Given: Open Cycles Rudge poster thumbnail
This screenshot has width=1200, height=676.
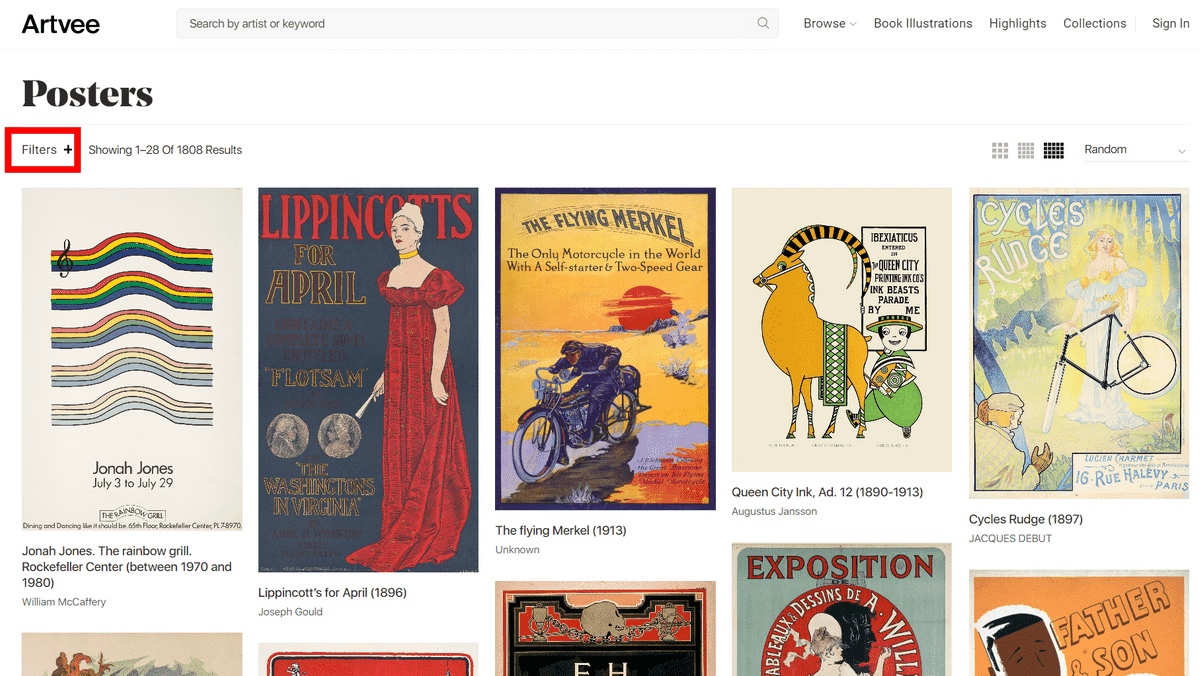Looking at the screenshot, I should 1079,343.
